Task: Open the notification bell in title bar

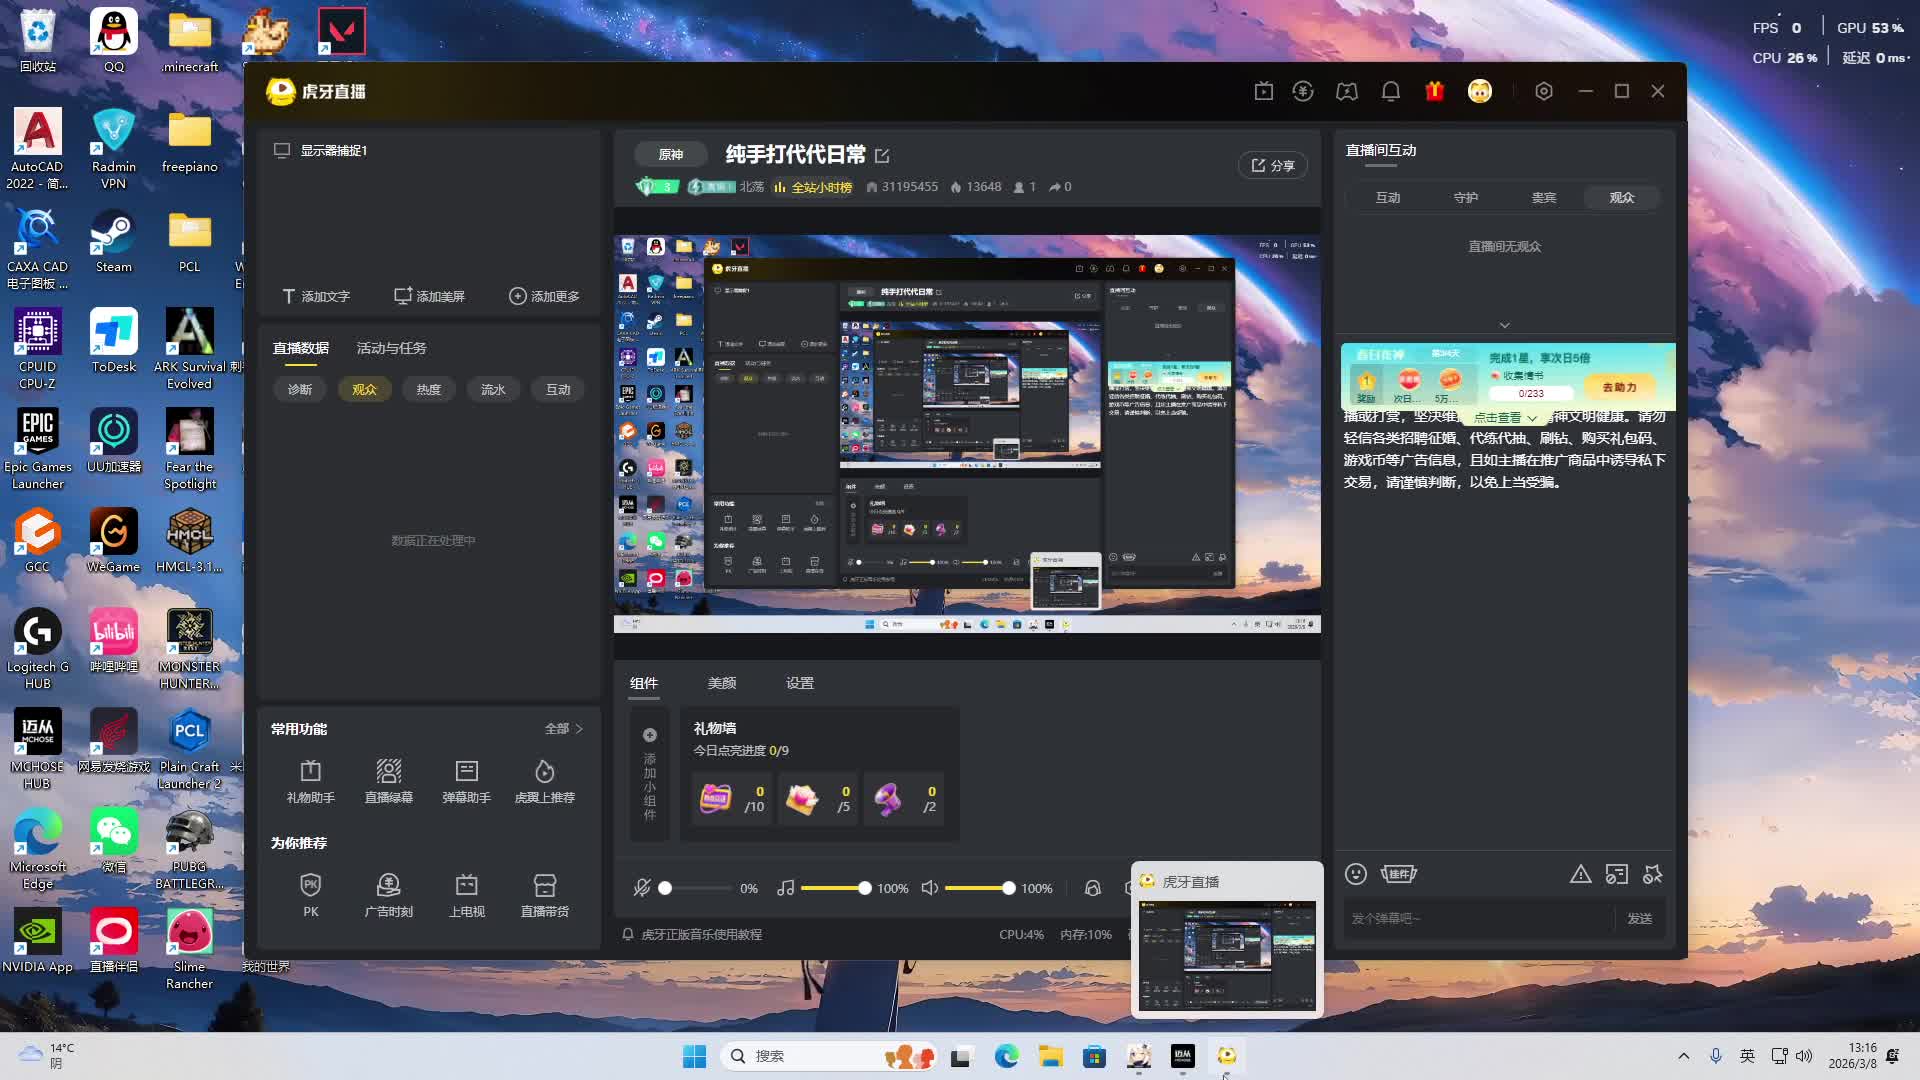Action: click(1390, 91)
